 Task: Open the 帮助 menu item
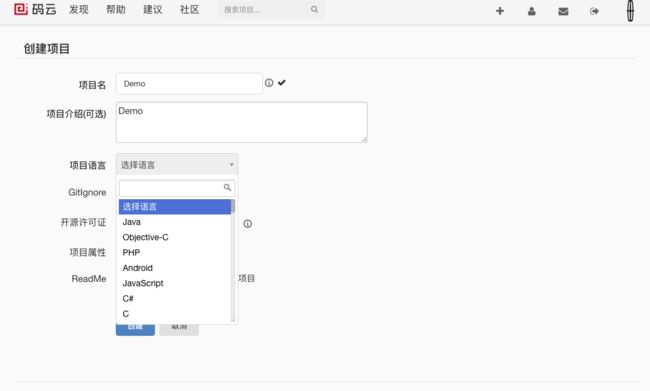pyautogui.click(x=116, y=10)
